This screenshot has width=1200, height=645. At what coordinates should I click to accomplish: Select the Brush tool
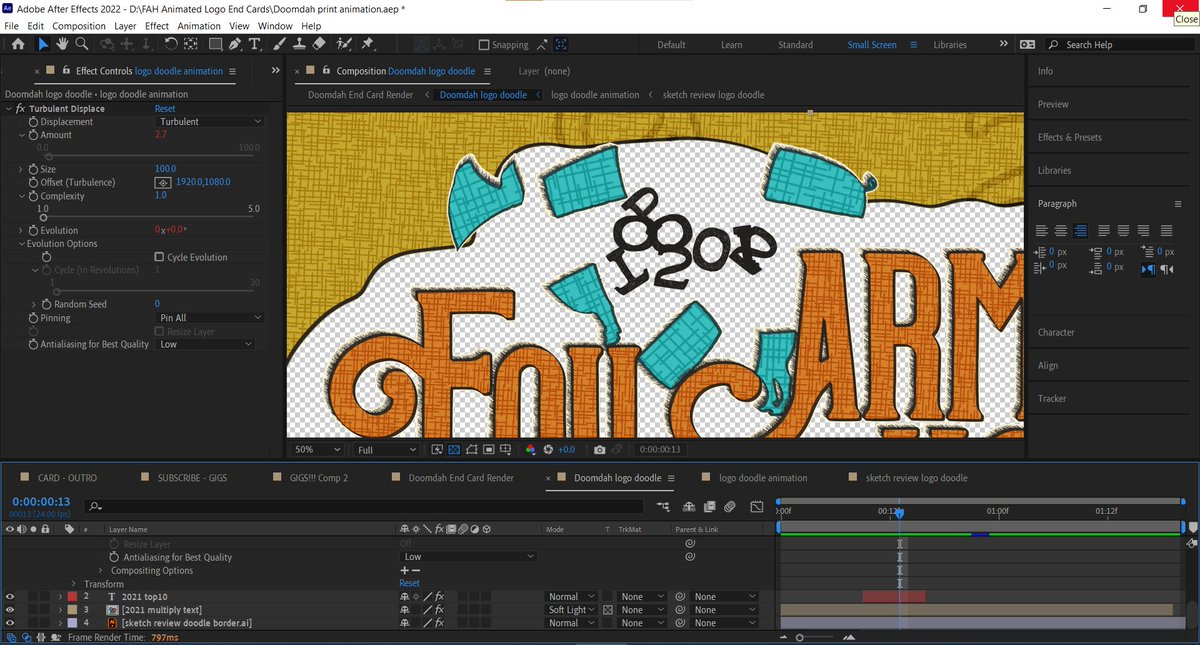point(281,44)
